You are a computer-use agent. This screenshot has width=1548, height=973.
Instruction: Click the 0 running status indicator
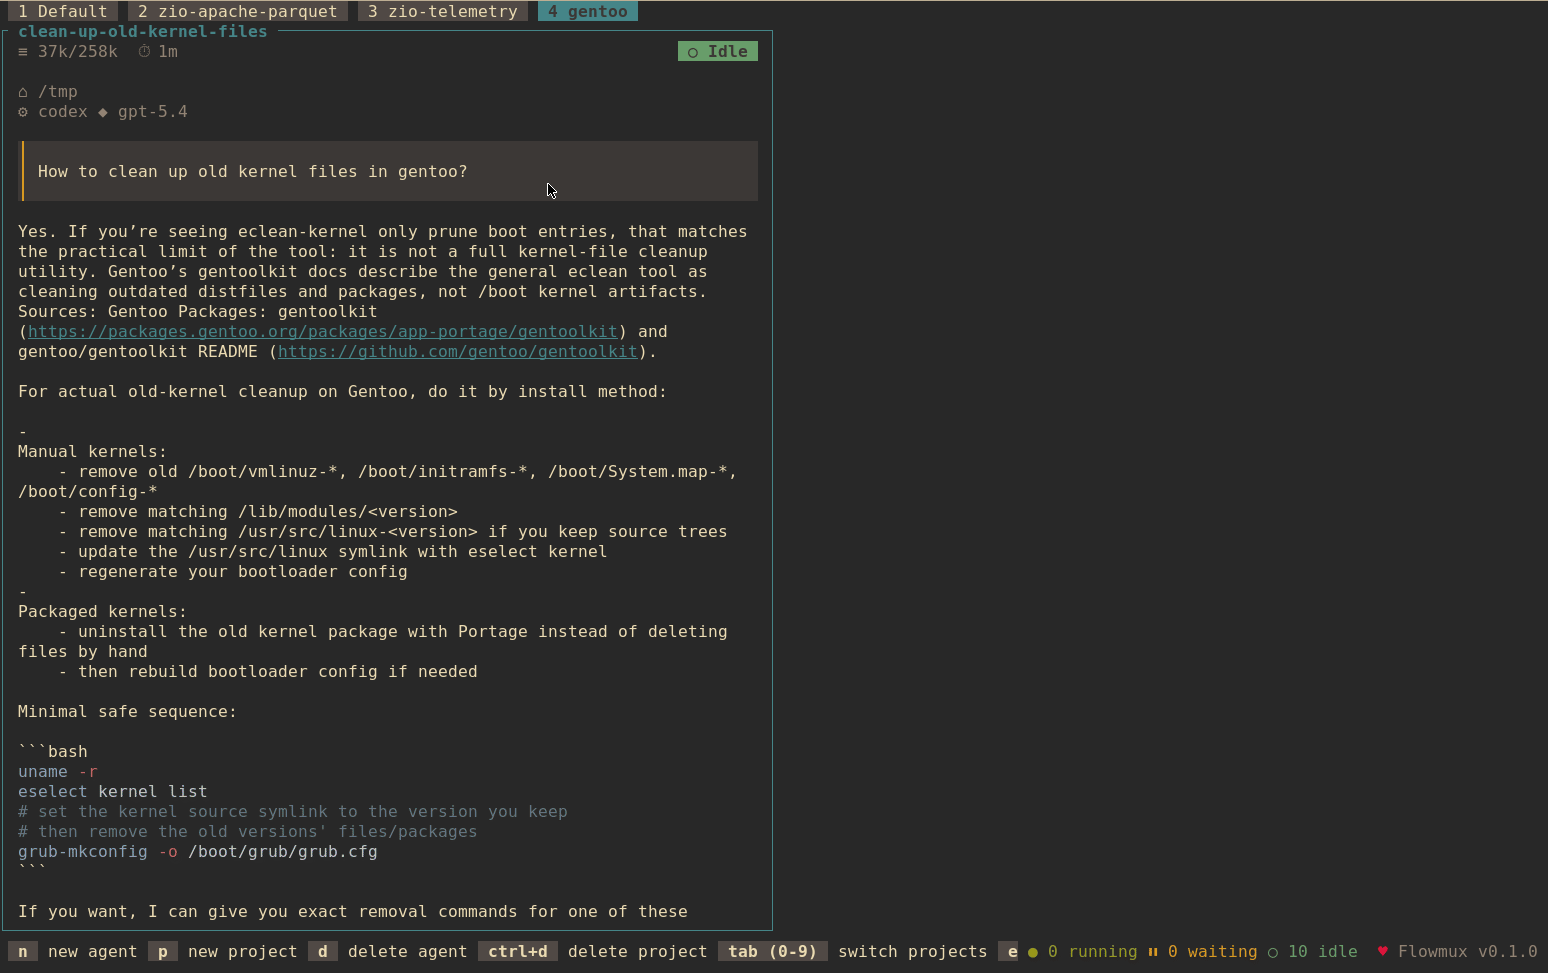point(1083,952)
